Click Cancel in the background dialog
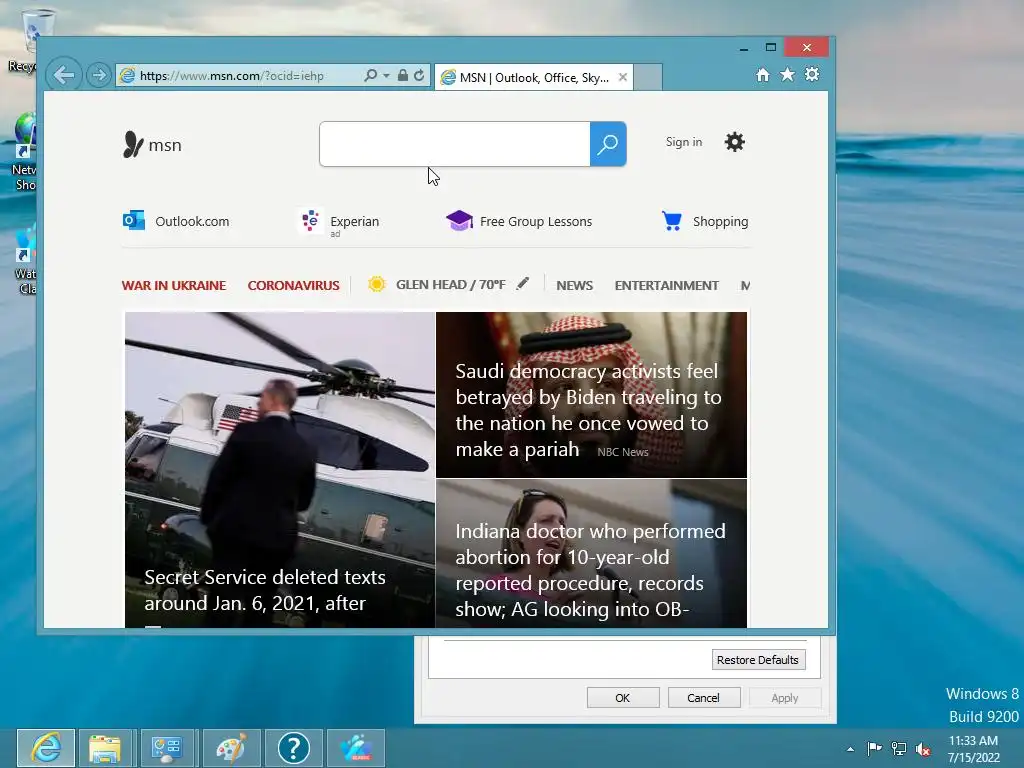This screenshot has width=1024, height=768. point(703,697)
